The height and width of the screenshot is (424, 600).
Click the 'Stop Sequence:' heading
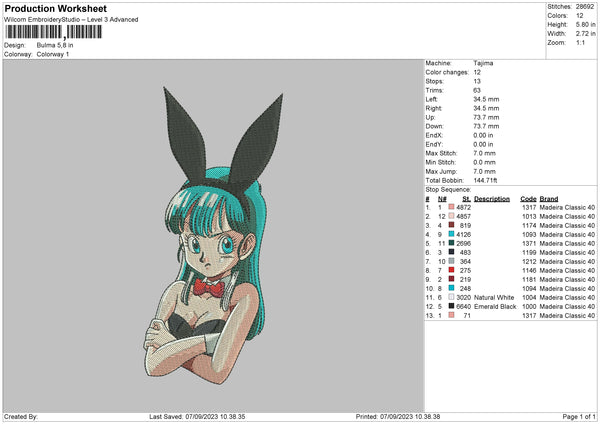448,189
